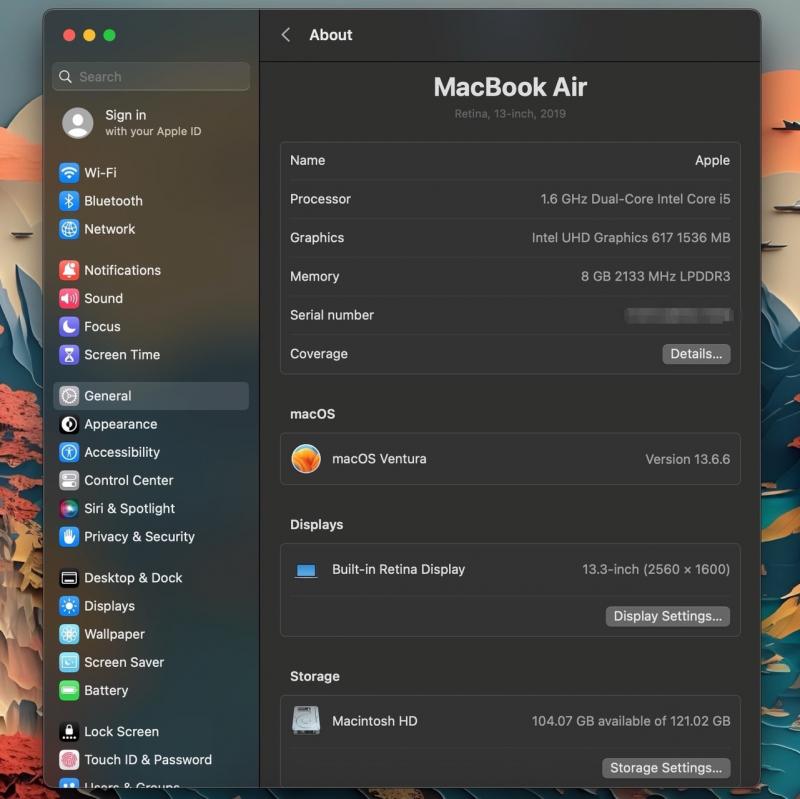Click the processor value 1.6 GHz Dual-Core
This screenshot has height=799, width=800.
tap(635, 199)
